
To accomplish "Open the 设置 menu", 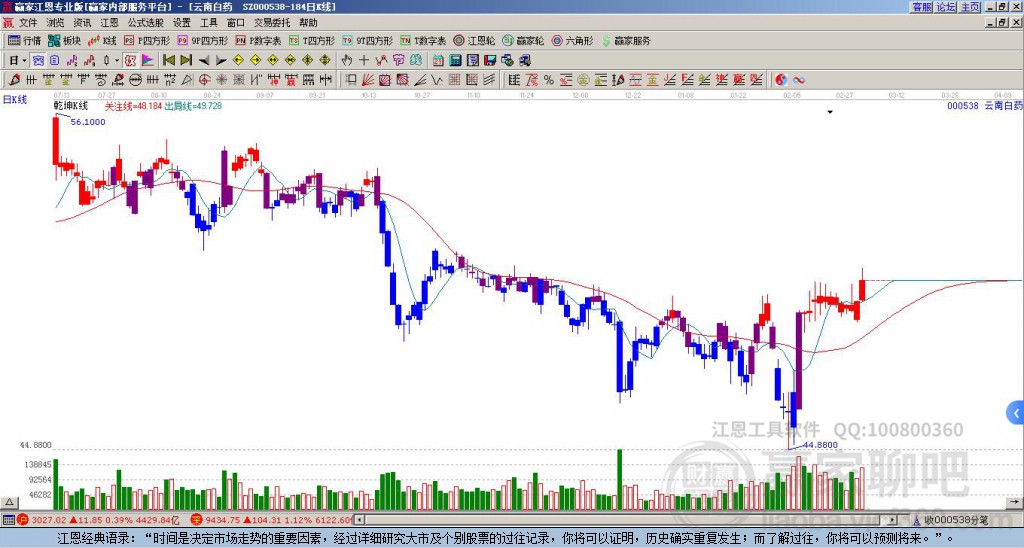I will pos(182,23).
